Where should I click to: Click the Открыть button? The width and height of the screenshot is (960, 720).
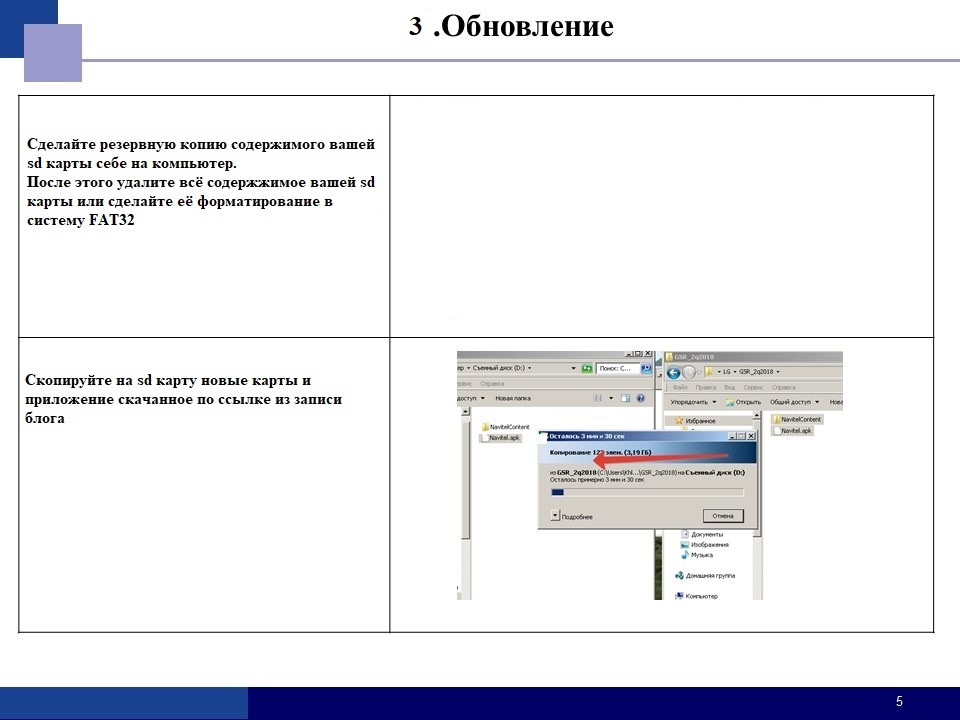tap(743, 402)
